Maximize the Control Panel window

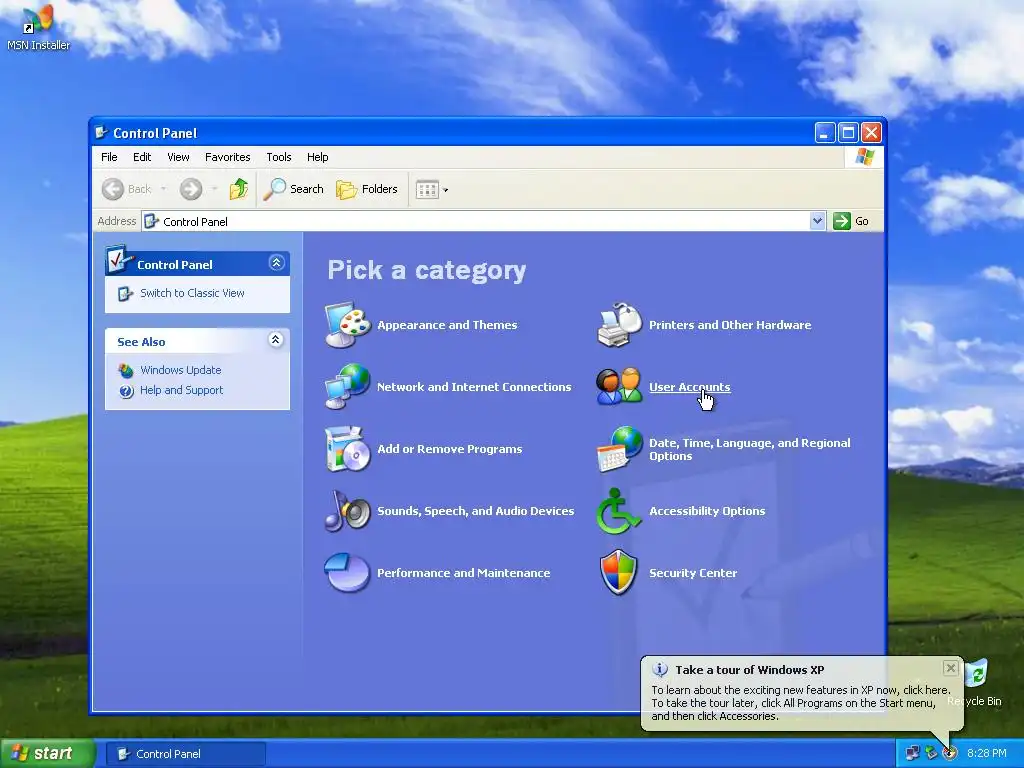(x=848, y=133)
